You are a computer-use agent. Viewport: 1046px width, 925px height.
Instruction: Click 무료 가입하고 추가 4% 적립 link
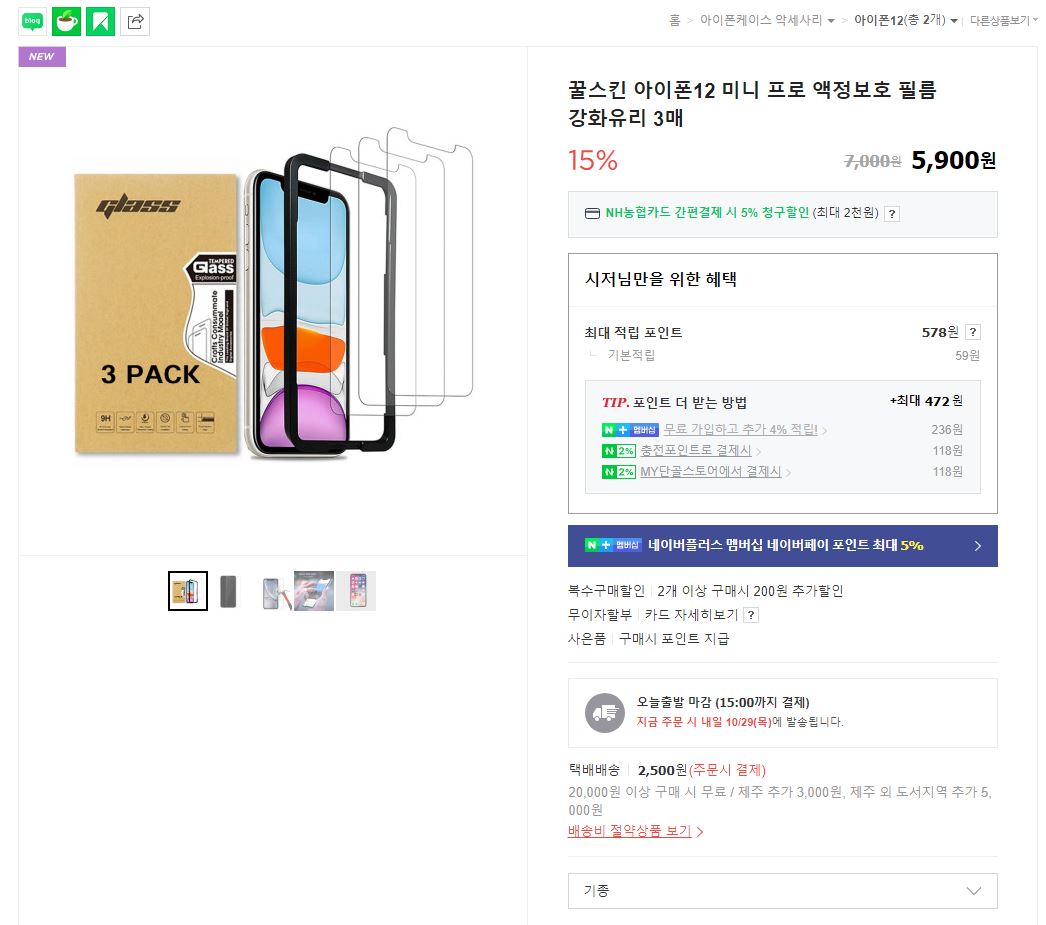(x=740, y=430)
